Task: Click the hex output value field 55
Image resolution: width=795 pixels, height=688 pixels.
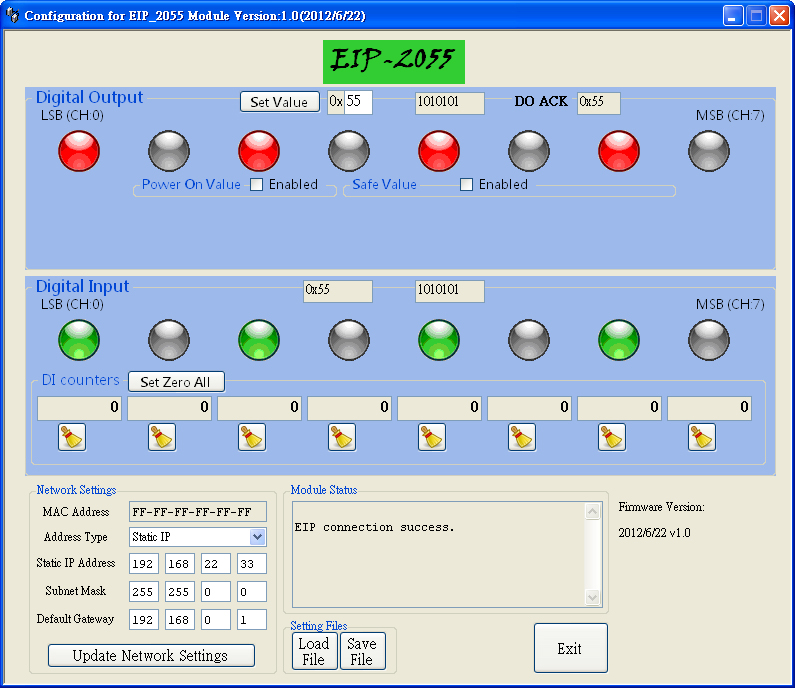Action: [358, 102]
